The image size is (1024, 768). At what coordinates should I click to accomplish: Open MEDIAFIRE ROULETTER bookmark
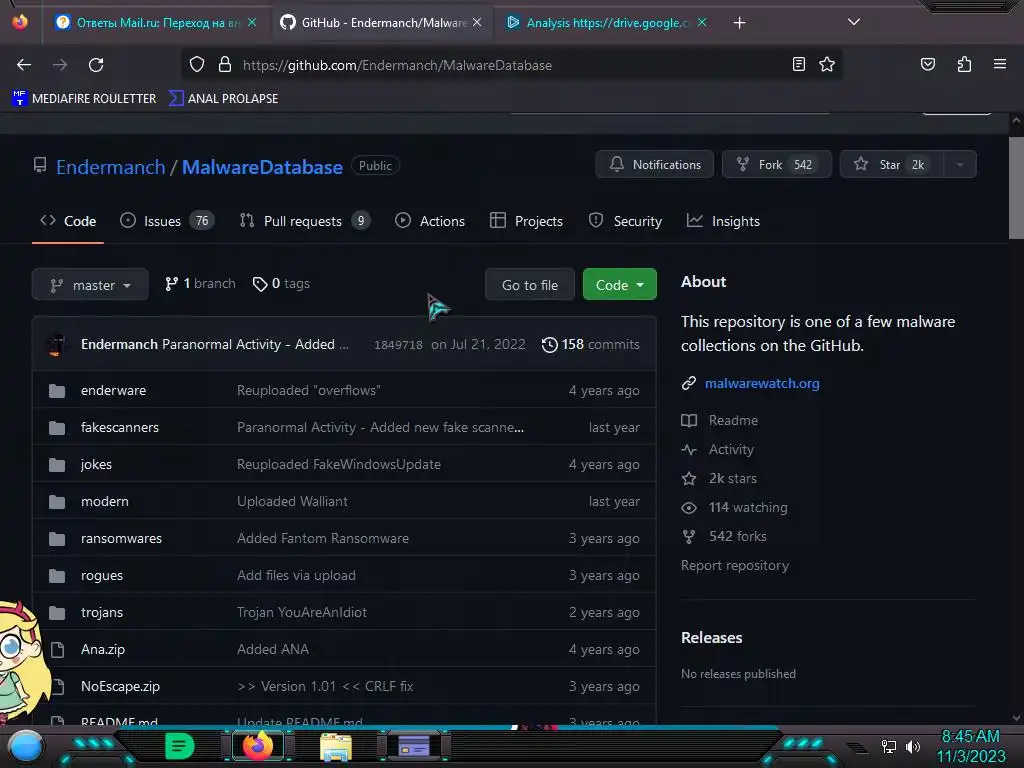click(84, 99)
